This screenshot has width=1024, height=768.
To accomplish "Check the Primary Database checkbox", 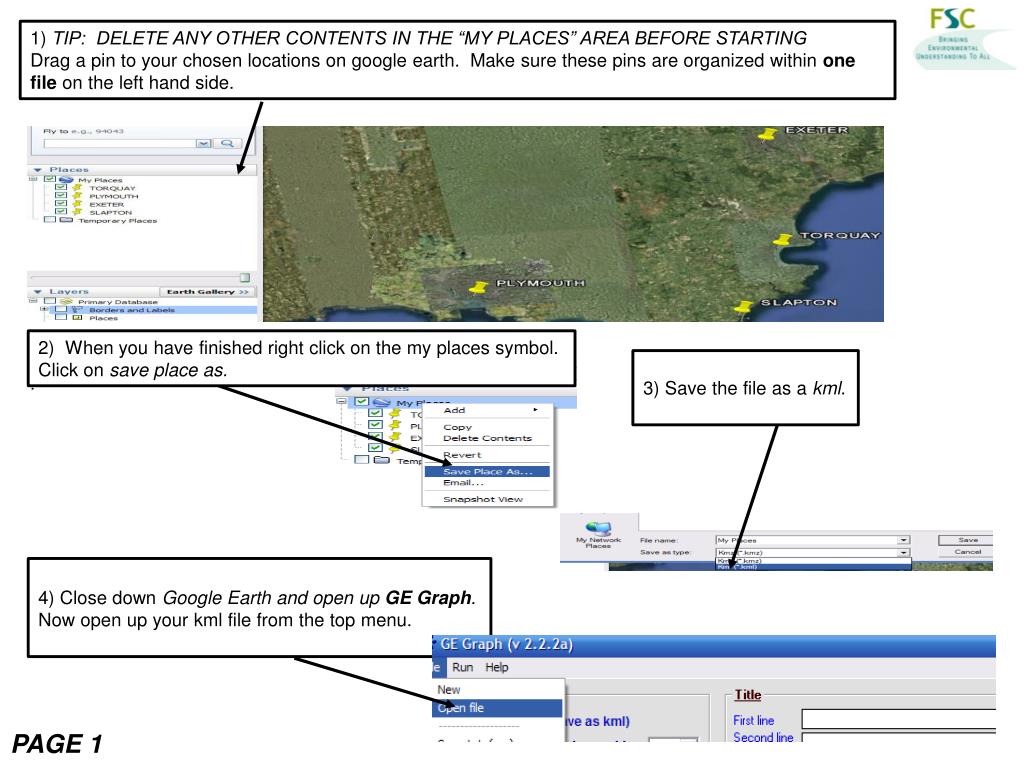I will point(50,301).
